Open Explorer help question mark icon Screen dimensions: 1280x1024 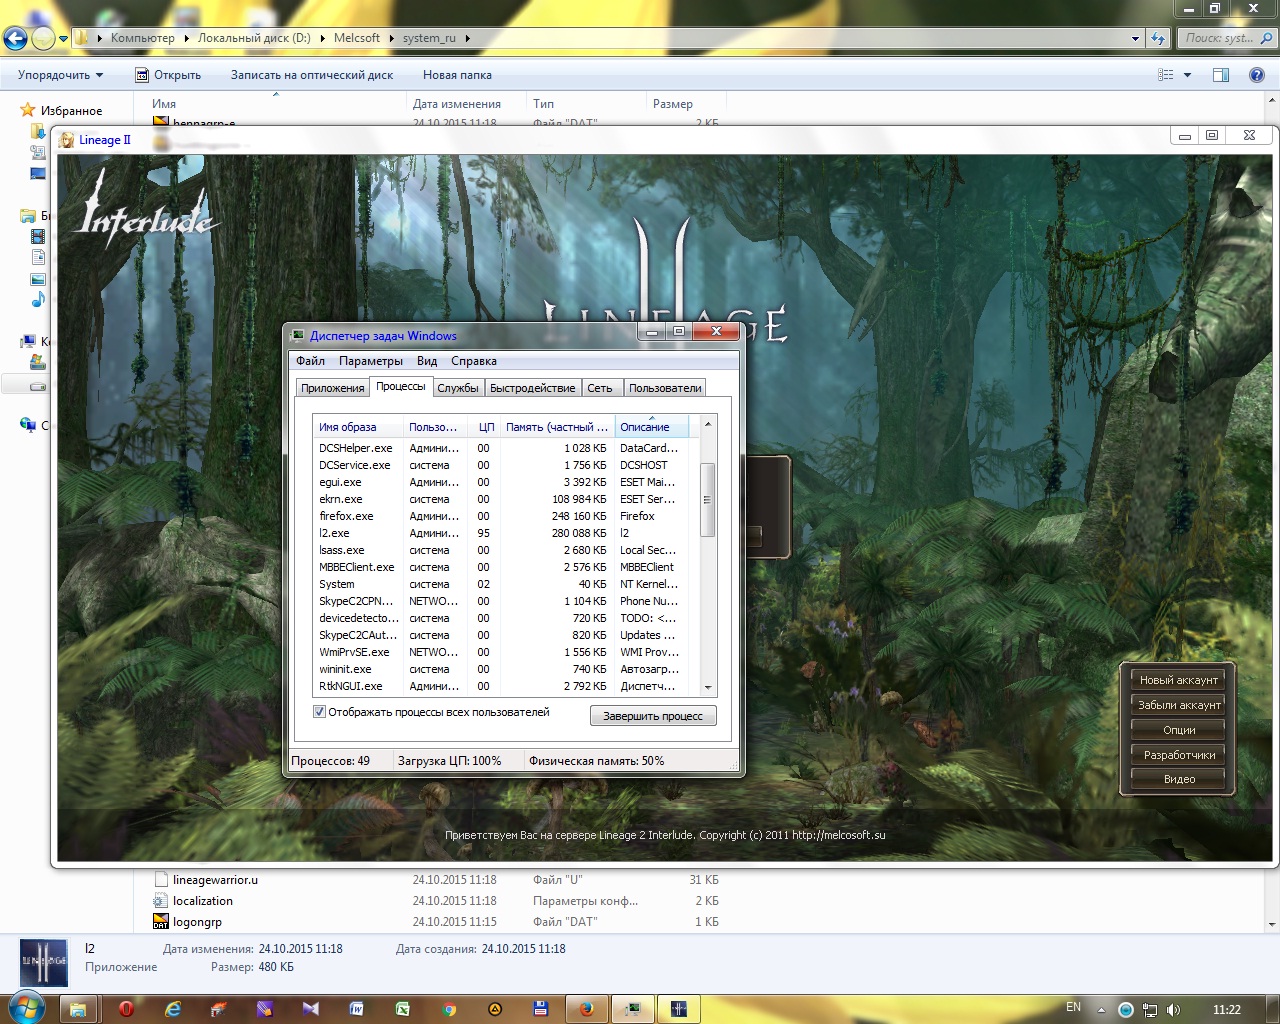[x=1257, y=75]
